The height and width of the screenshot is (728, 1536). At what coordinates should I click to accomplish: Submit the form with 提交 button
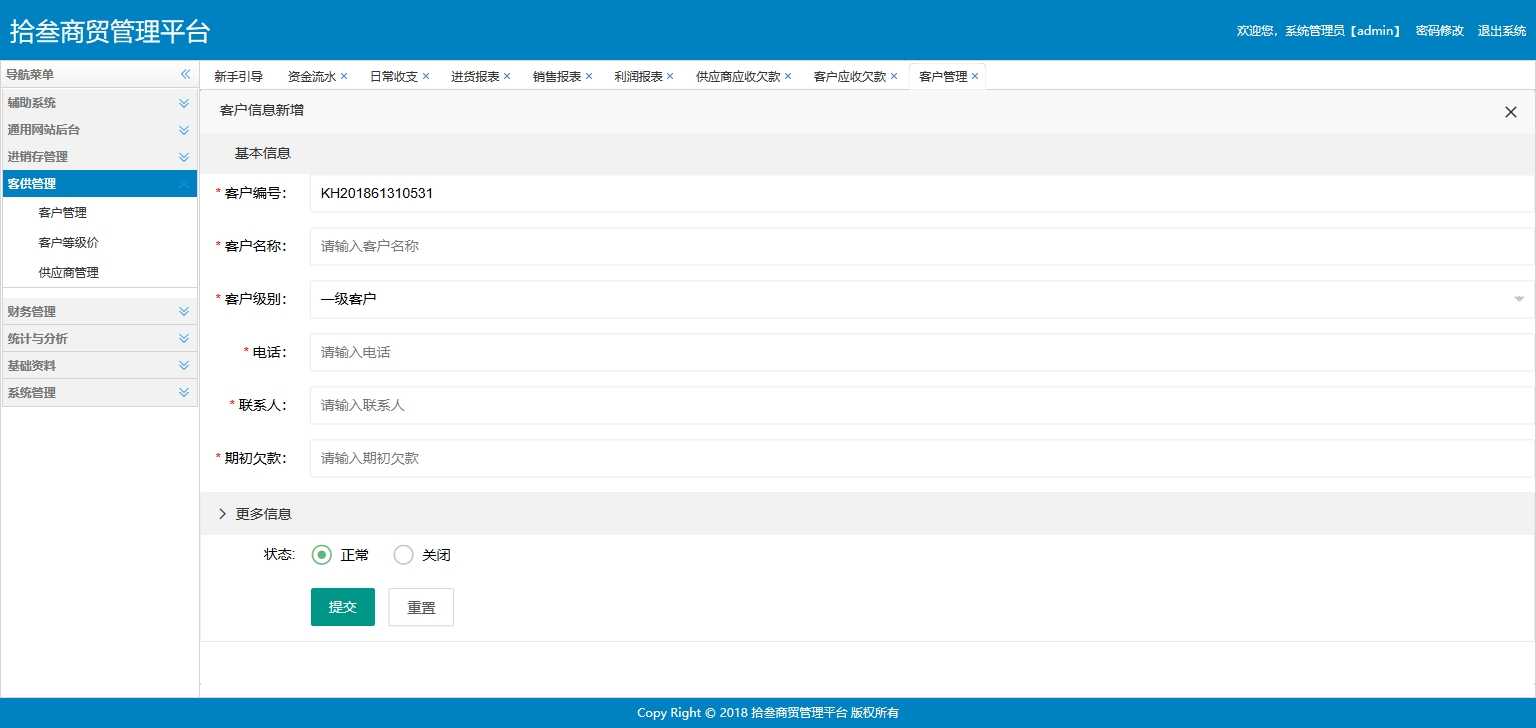(343, 607)
